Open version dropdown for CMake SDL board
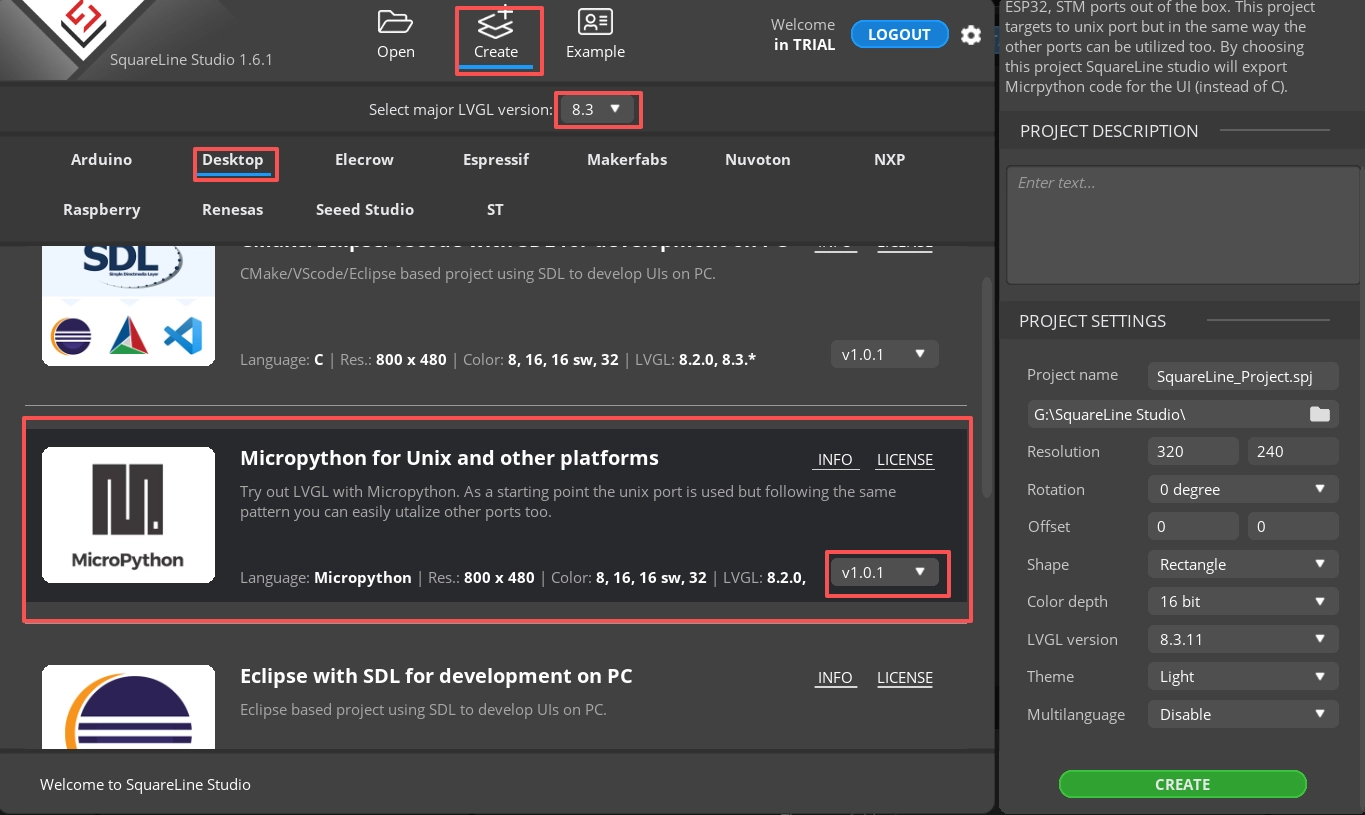Image resolution: width=1365 pixels, height=815 pixels. (x=884, y=354)
